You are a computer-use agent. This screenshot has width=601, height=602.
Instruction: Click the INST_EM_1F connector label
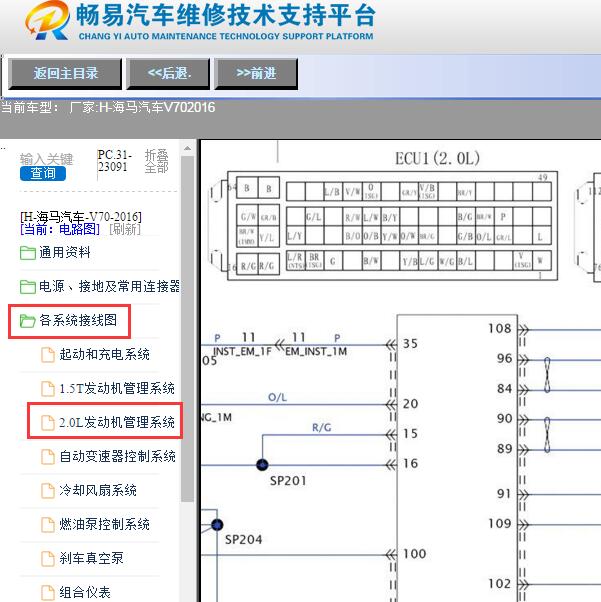(242, 351)
